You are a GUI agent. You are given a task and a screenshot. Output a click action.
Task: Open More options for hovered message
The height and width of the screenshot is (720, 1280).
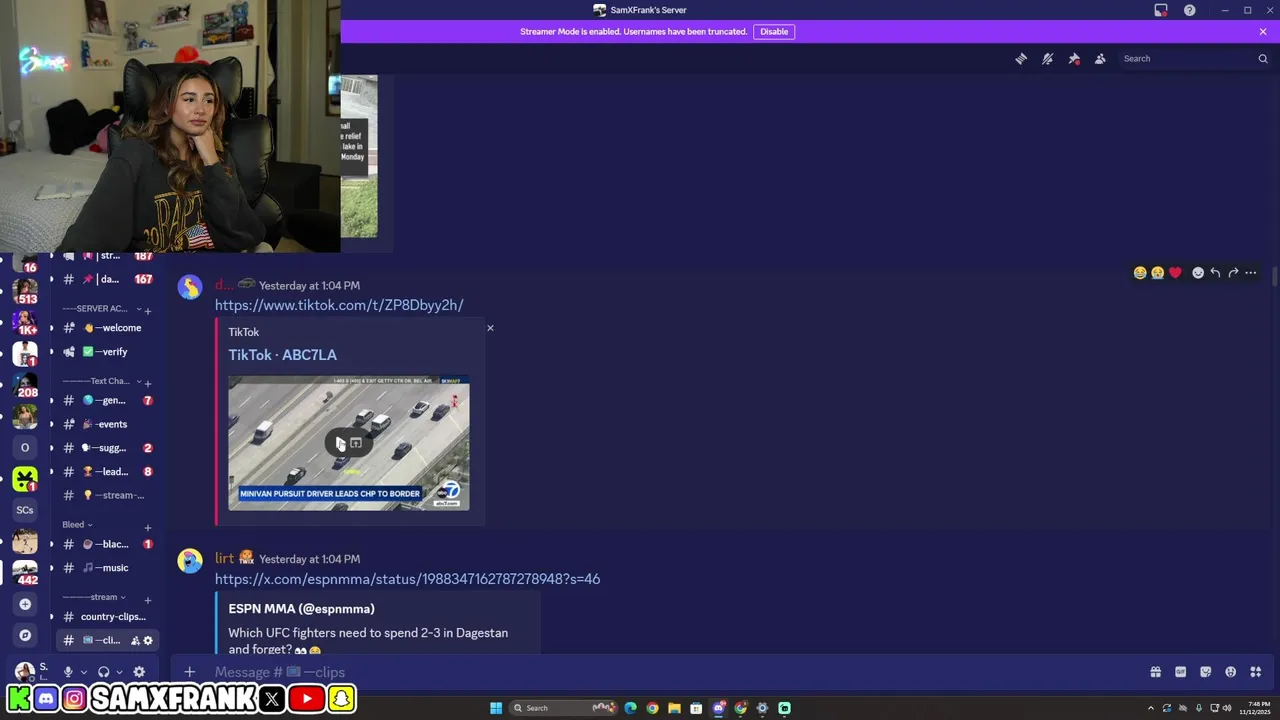pyautogui.click(x=1251, y=273)
